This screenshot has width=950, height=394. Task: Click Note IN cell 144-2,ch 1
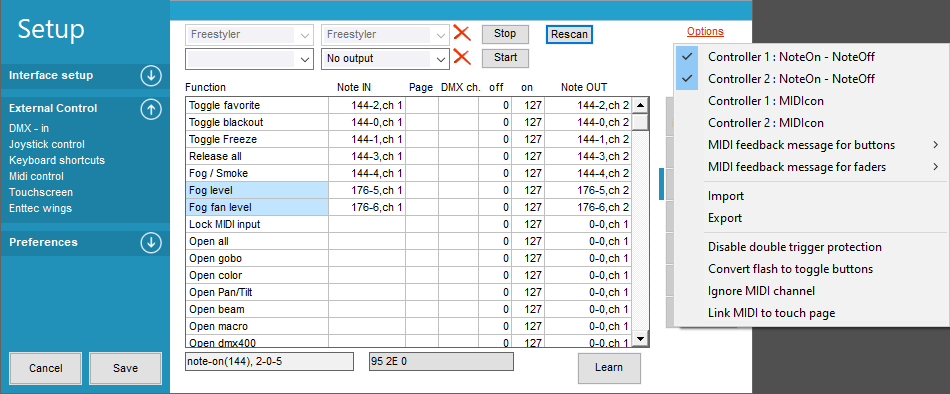point(367,105)
